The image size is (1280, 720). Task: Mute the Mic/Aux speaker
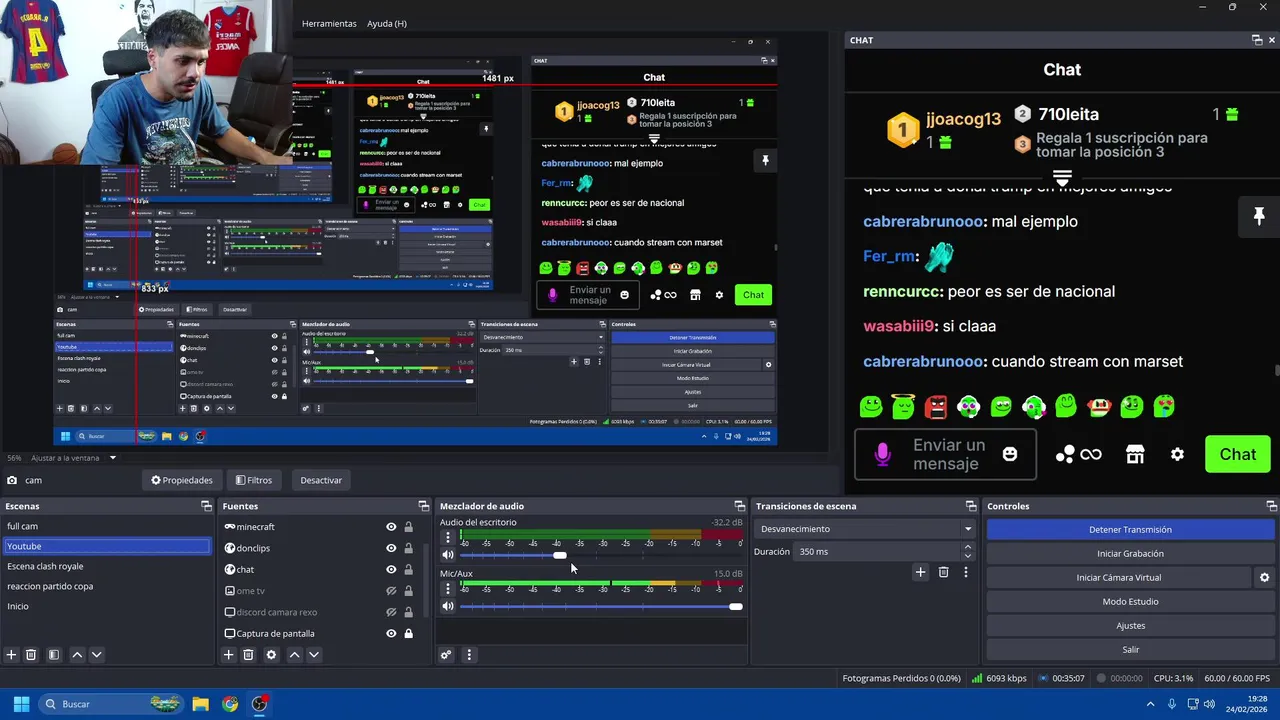coord(448,606)
